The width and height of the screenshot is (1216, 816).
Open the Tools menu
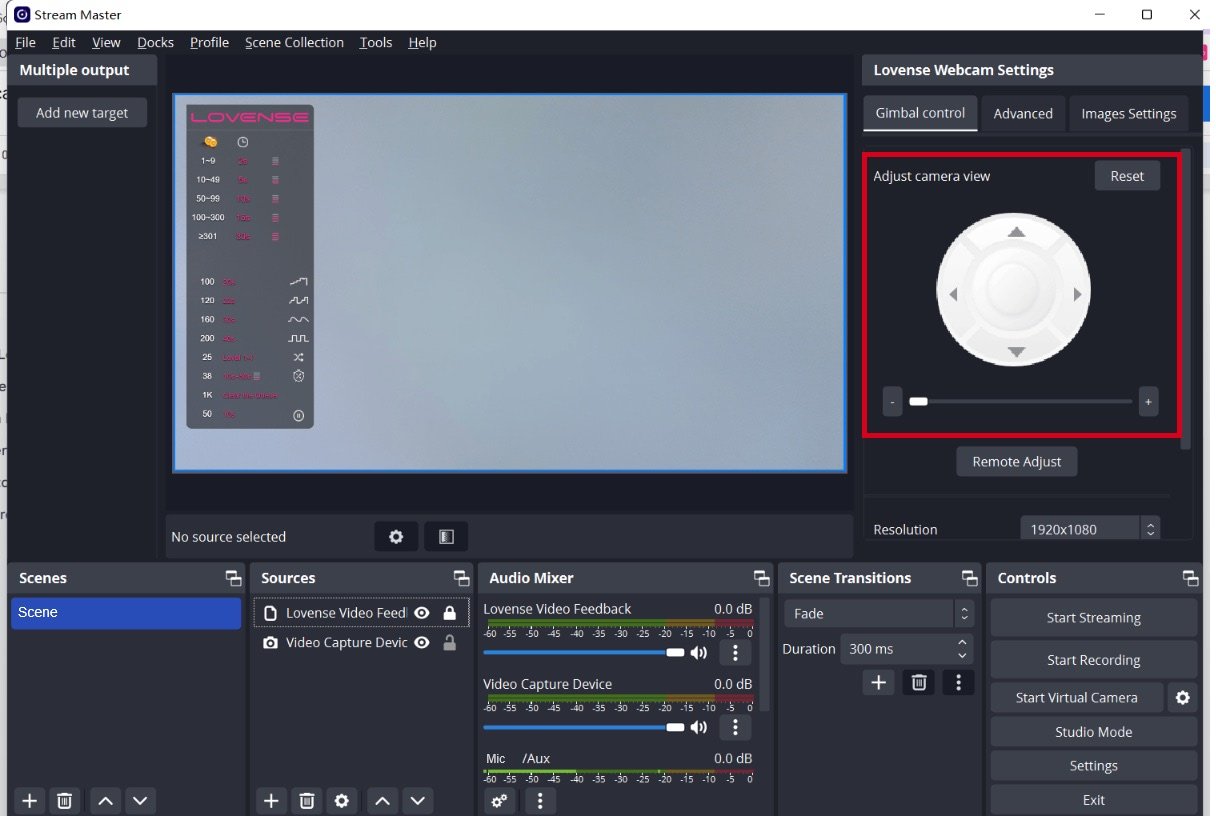pyautogui.click(x=376, y=42)
